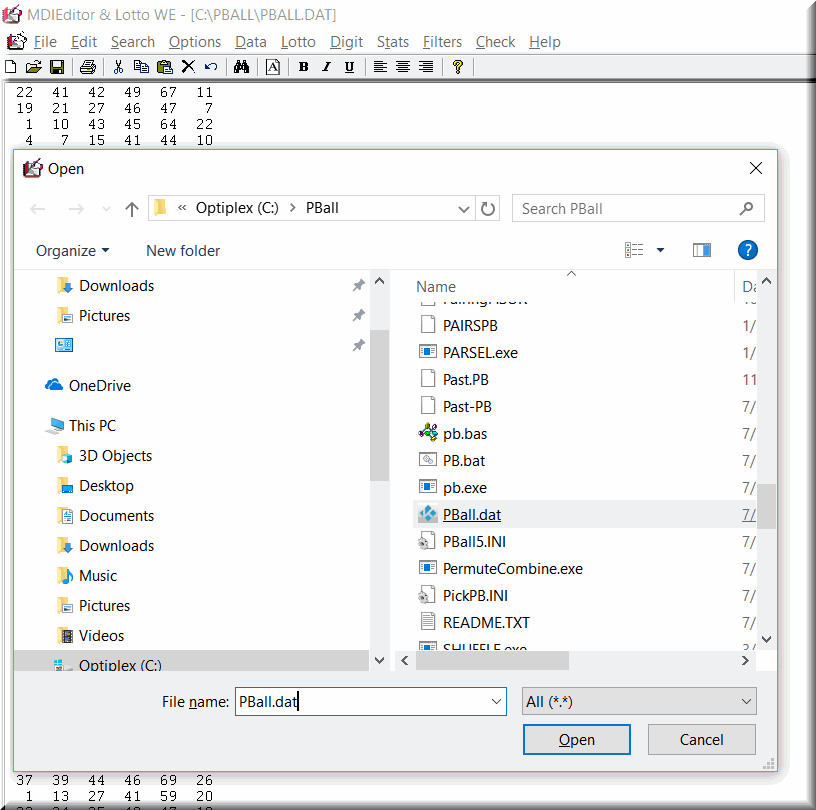Click the Save diskette toolbar icon
Image resolution: width=816 pixels, height=810 pixels.
click(57, 67)
